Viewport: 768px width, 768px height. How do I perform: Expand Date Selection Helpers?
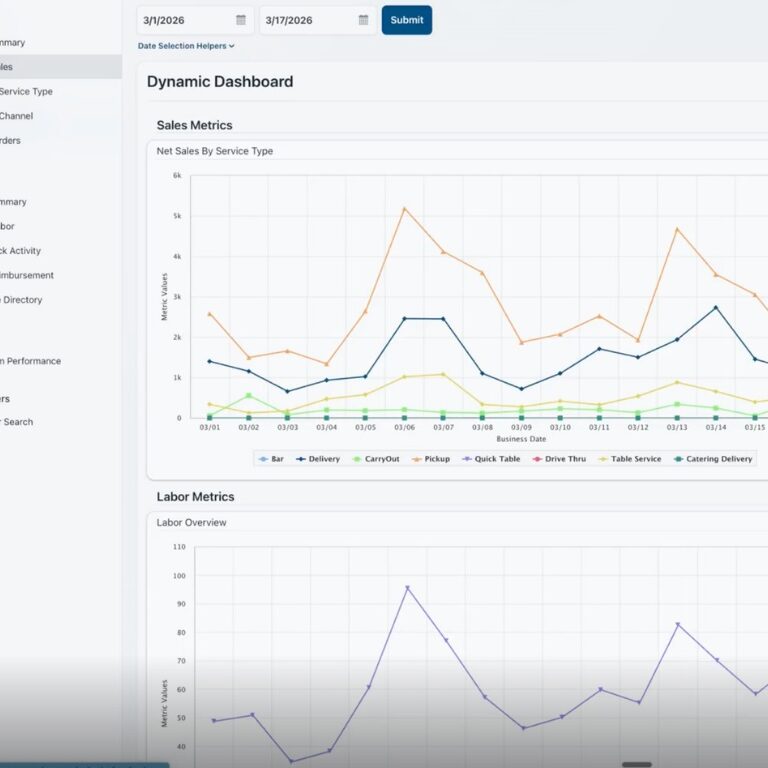[186, 46]
